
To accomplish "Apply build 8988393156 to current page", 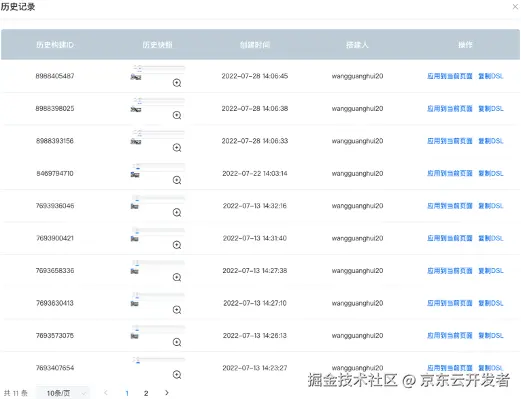I will click(450, 141).
